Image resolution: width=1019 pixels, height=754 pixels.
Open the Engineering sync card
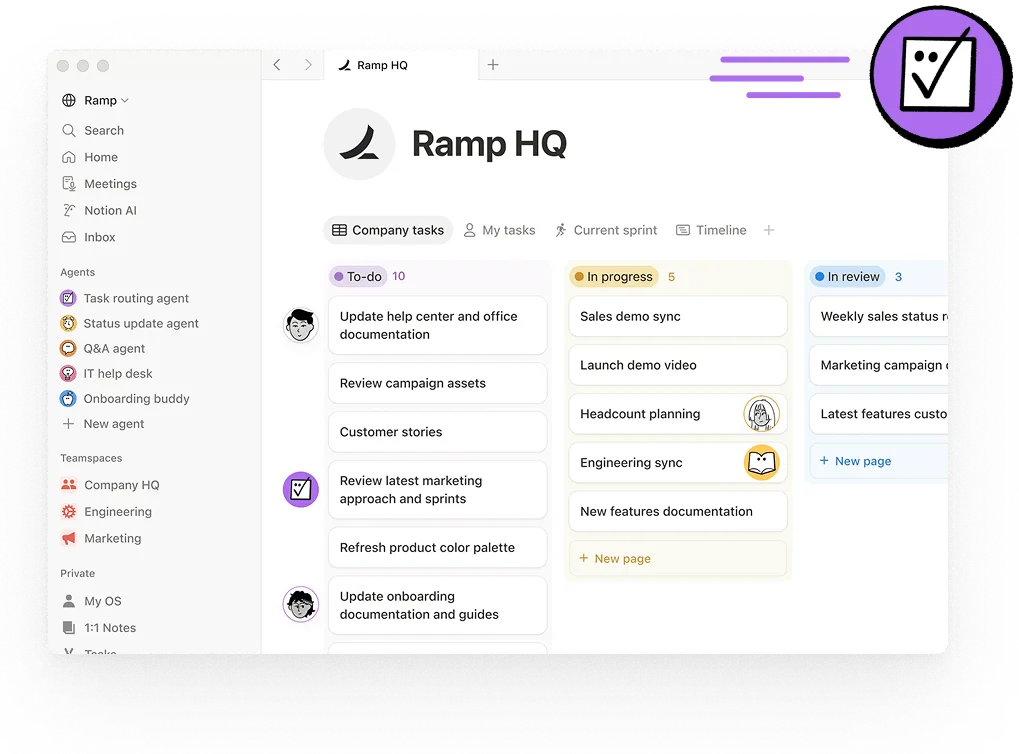pos(678,462)
